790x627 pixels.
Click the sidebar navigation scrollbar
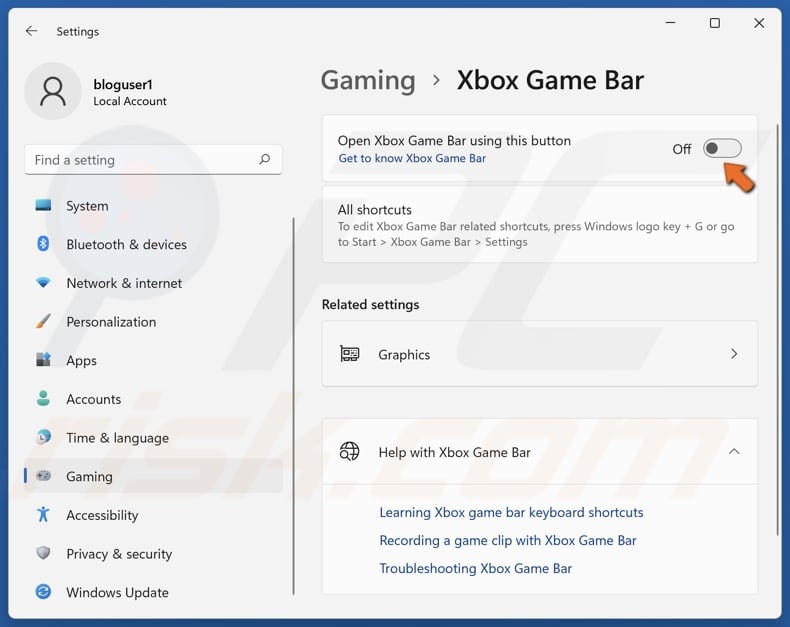(293, 406)
